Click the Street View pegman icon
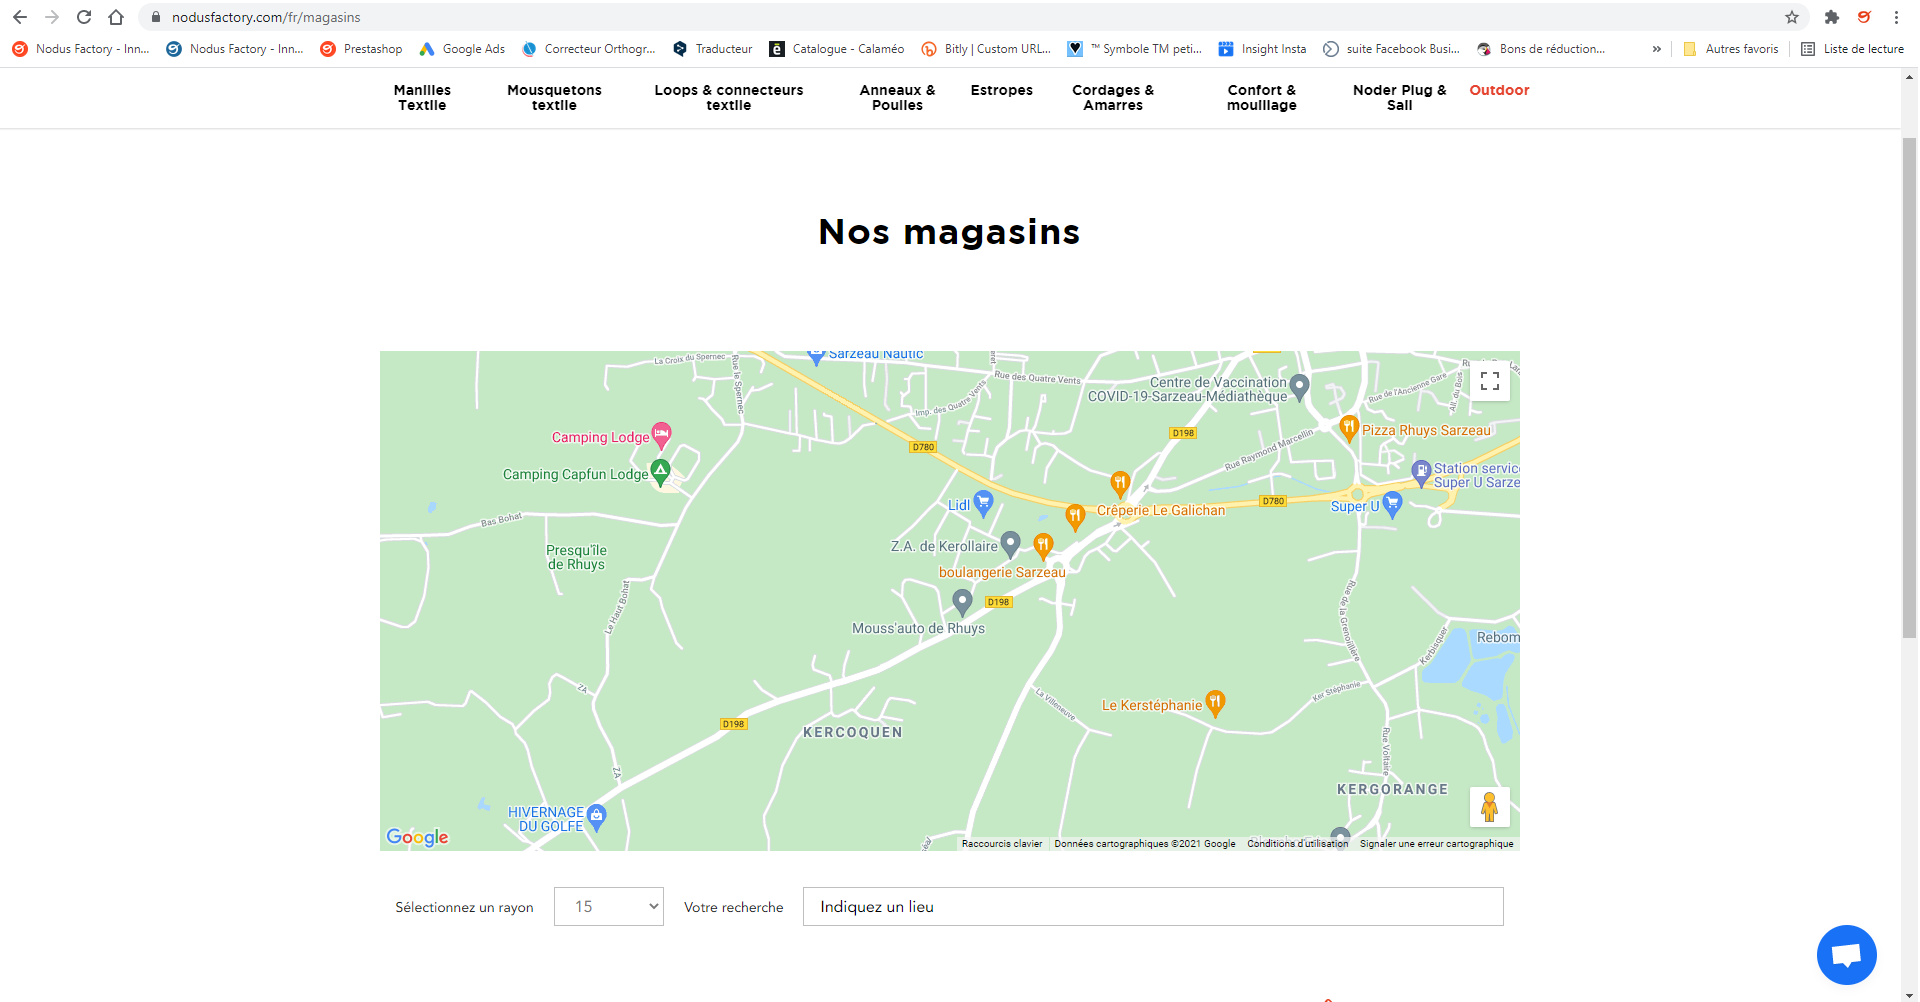Screen dimensions: 1920x1002 (x=1490, y=807)
